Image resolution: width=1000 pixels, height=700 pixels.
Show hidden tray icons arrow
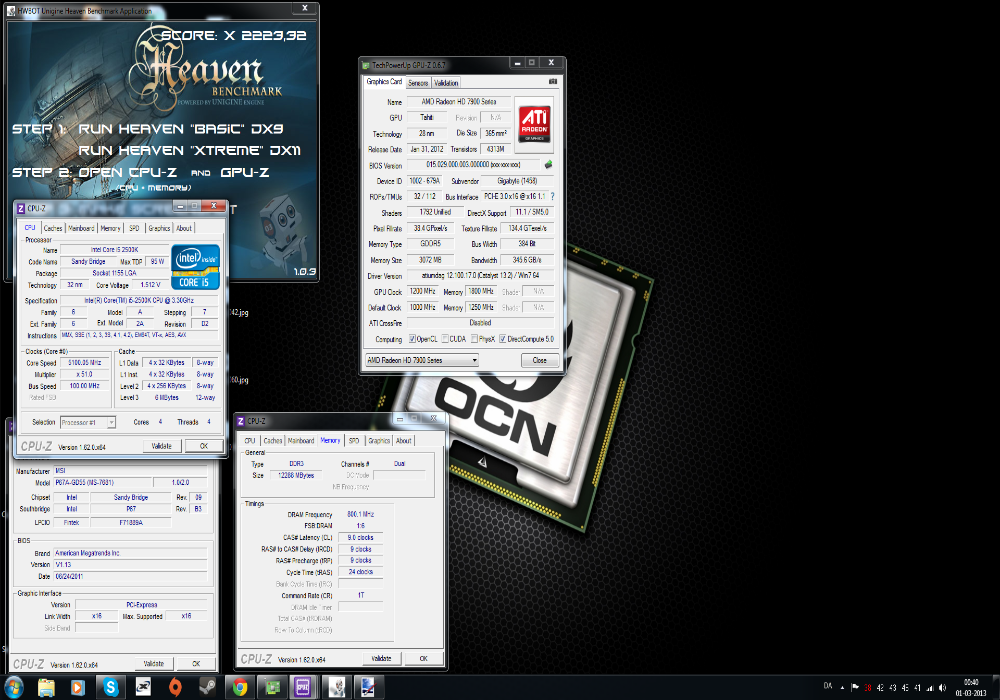click(842, 687)
